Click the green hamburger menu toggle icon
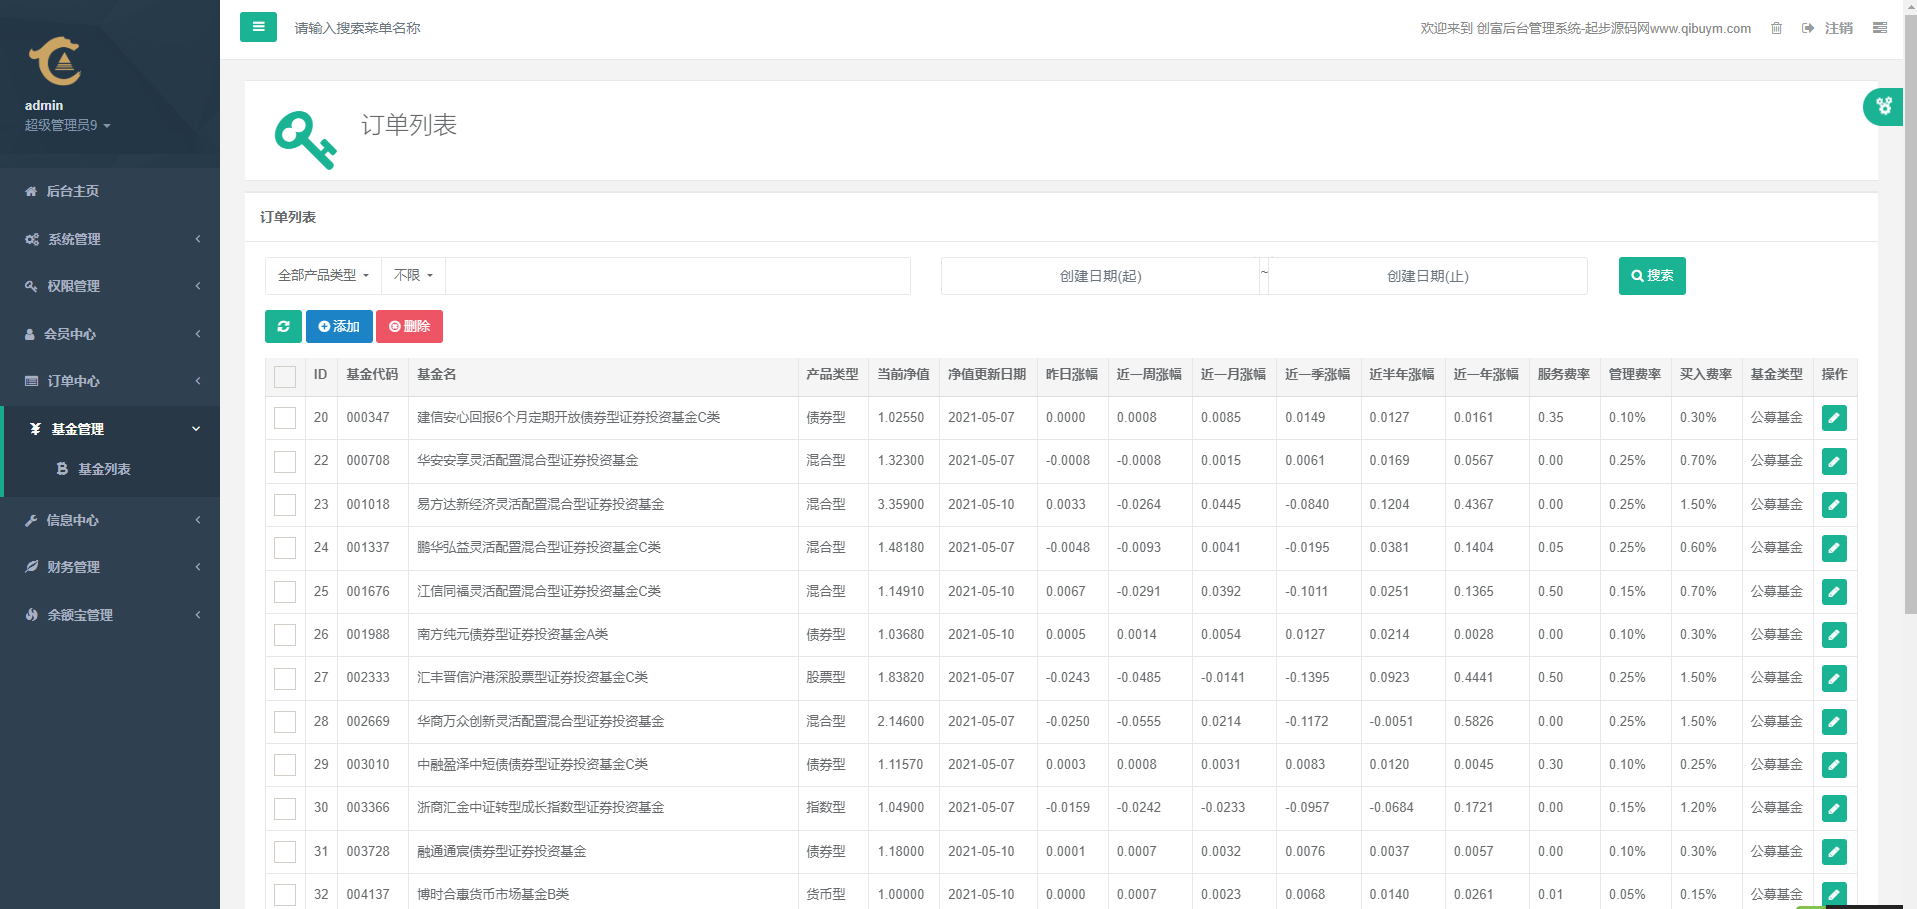The width and height of the screenshot is (1917, 909). 258,27
